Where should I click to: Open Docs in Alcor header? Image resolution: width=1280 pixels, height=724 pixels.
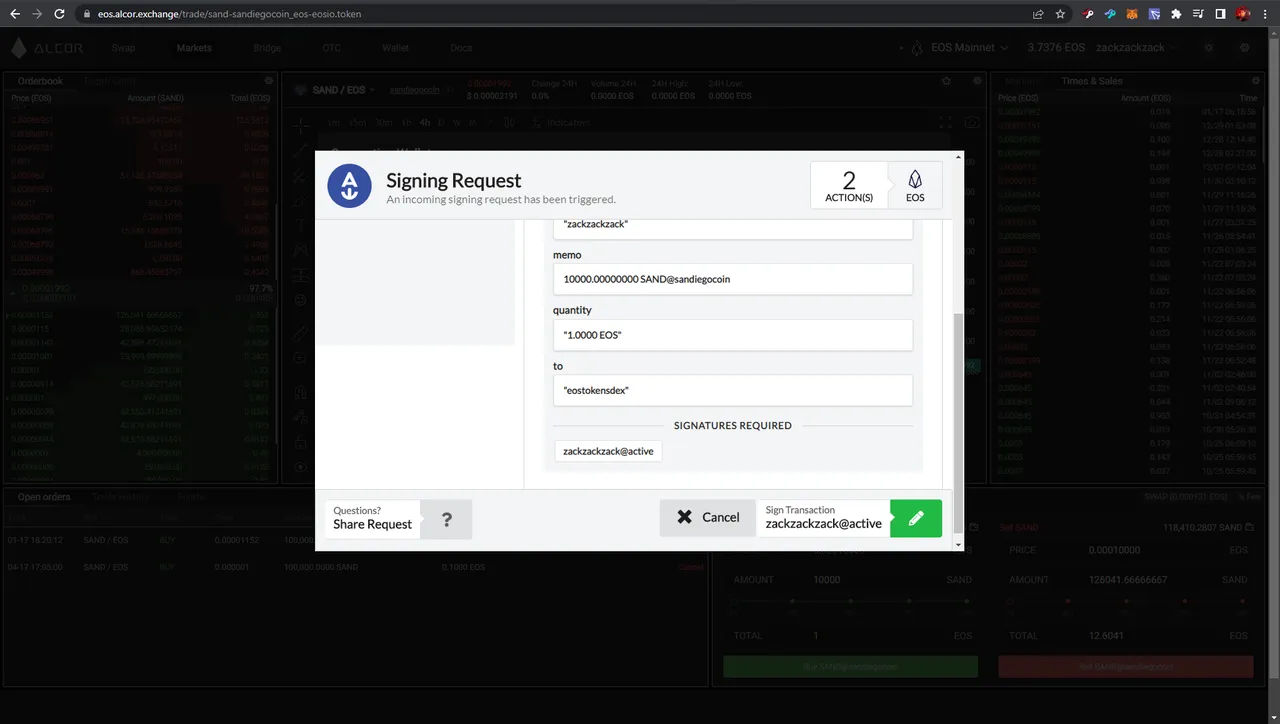[x=461, y=48]
